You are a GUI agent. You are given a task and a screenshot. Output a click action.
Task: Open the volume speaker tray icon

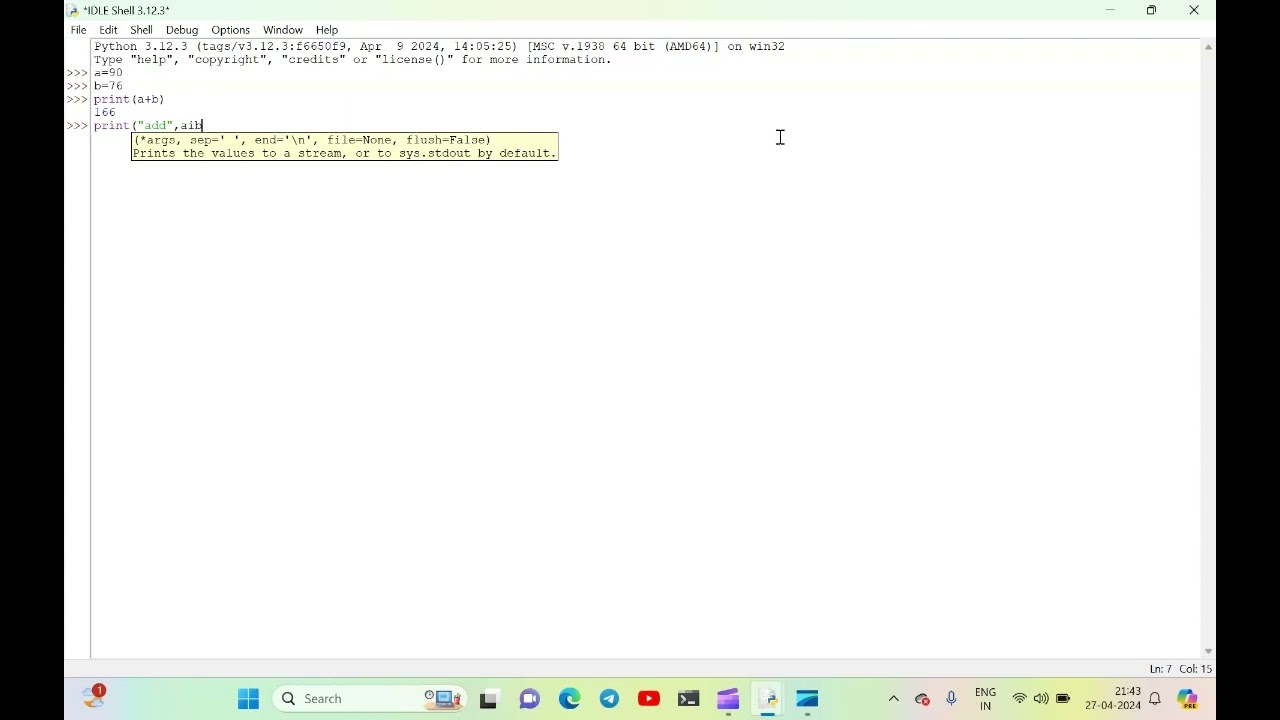click(x=1041, y=699)
